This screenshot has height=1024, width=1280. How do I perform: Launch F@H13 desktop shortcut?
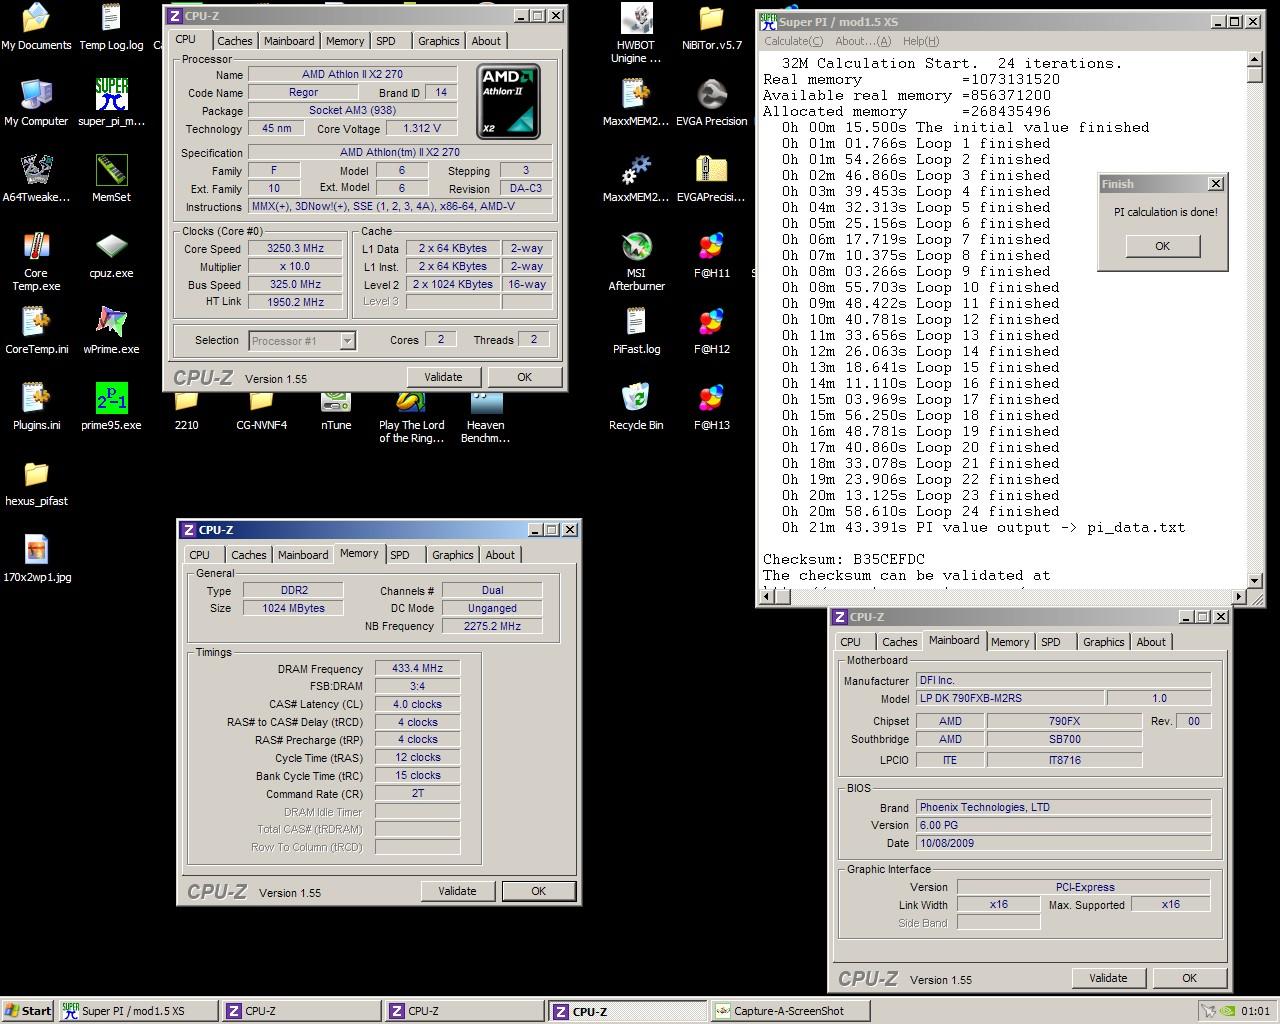[x=711, y=407]
